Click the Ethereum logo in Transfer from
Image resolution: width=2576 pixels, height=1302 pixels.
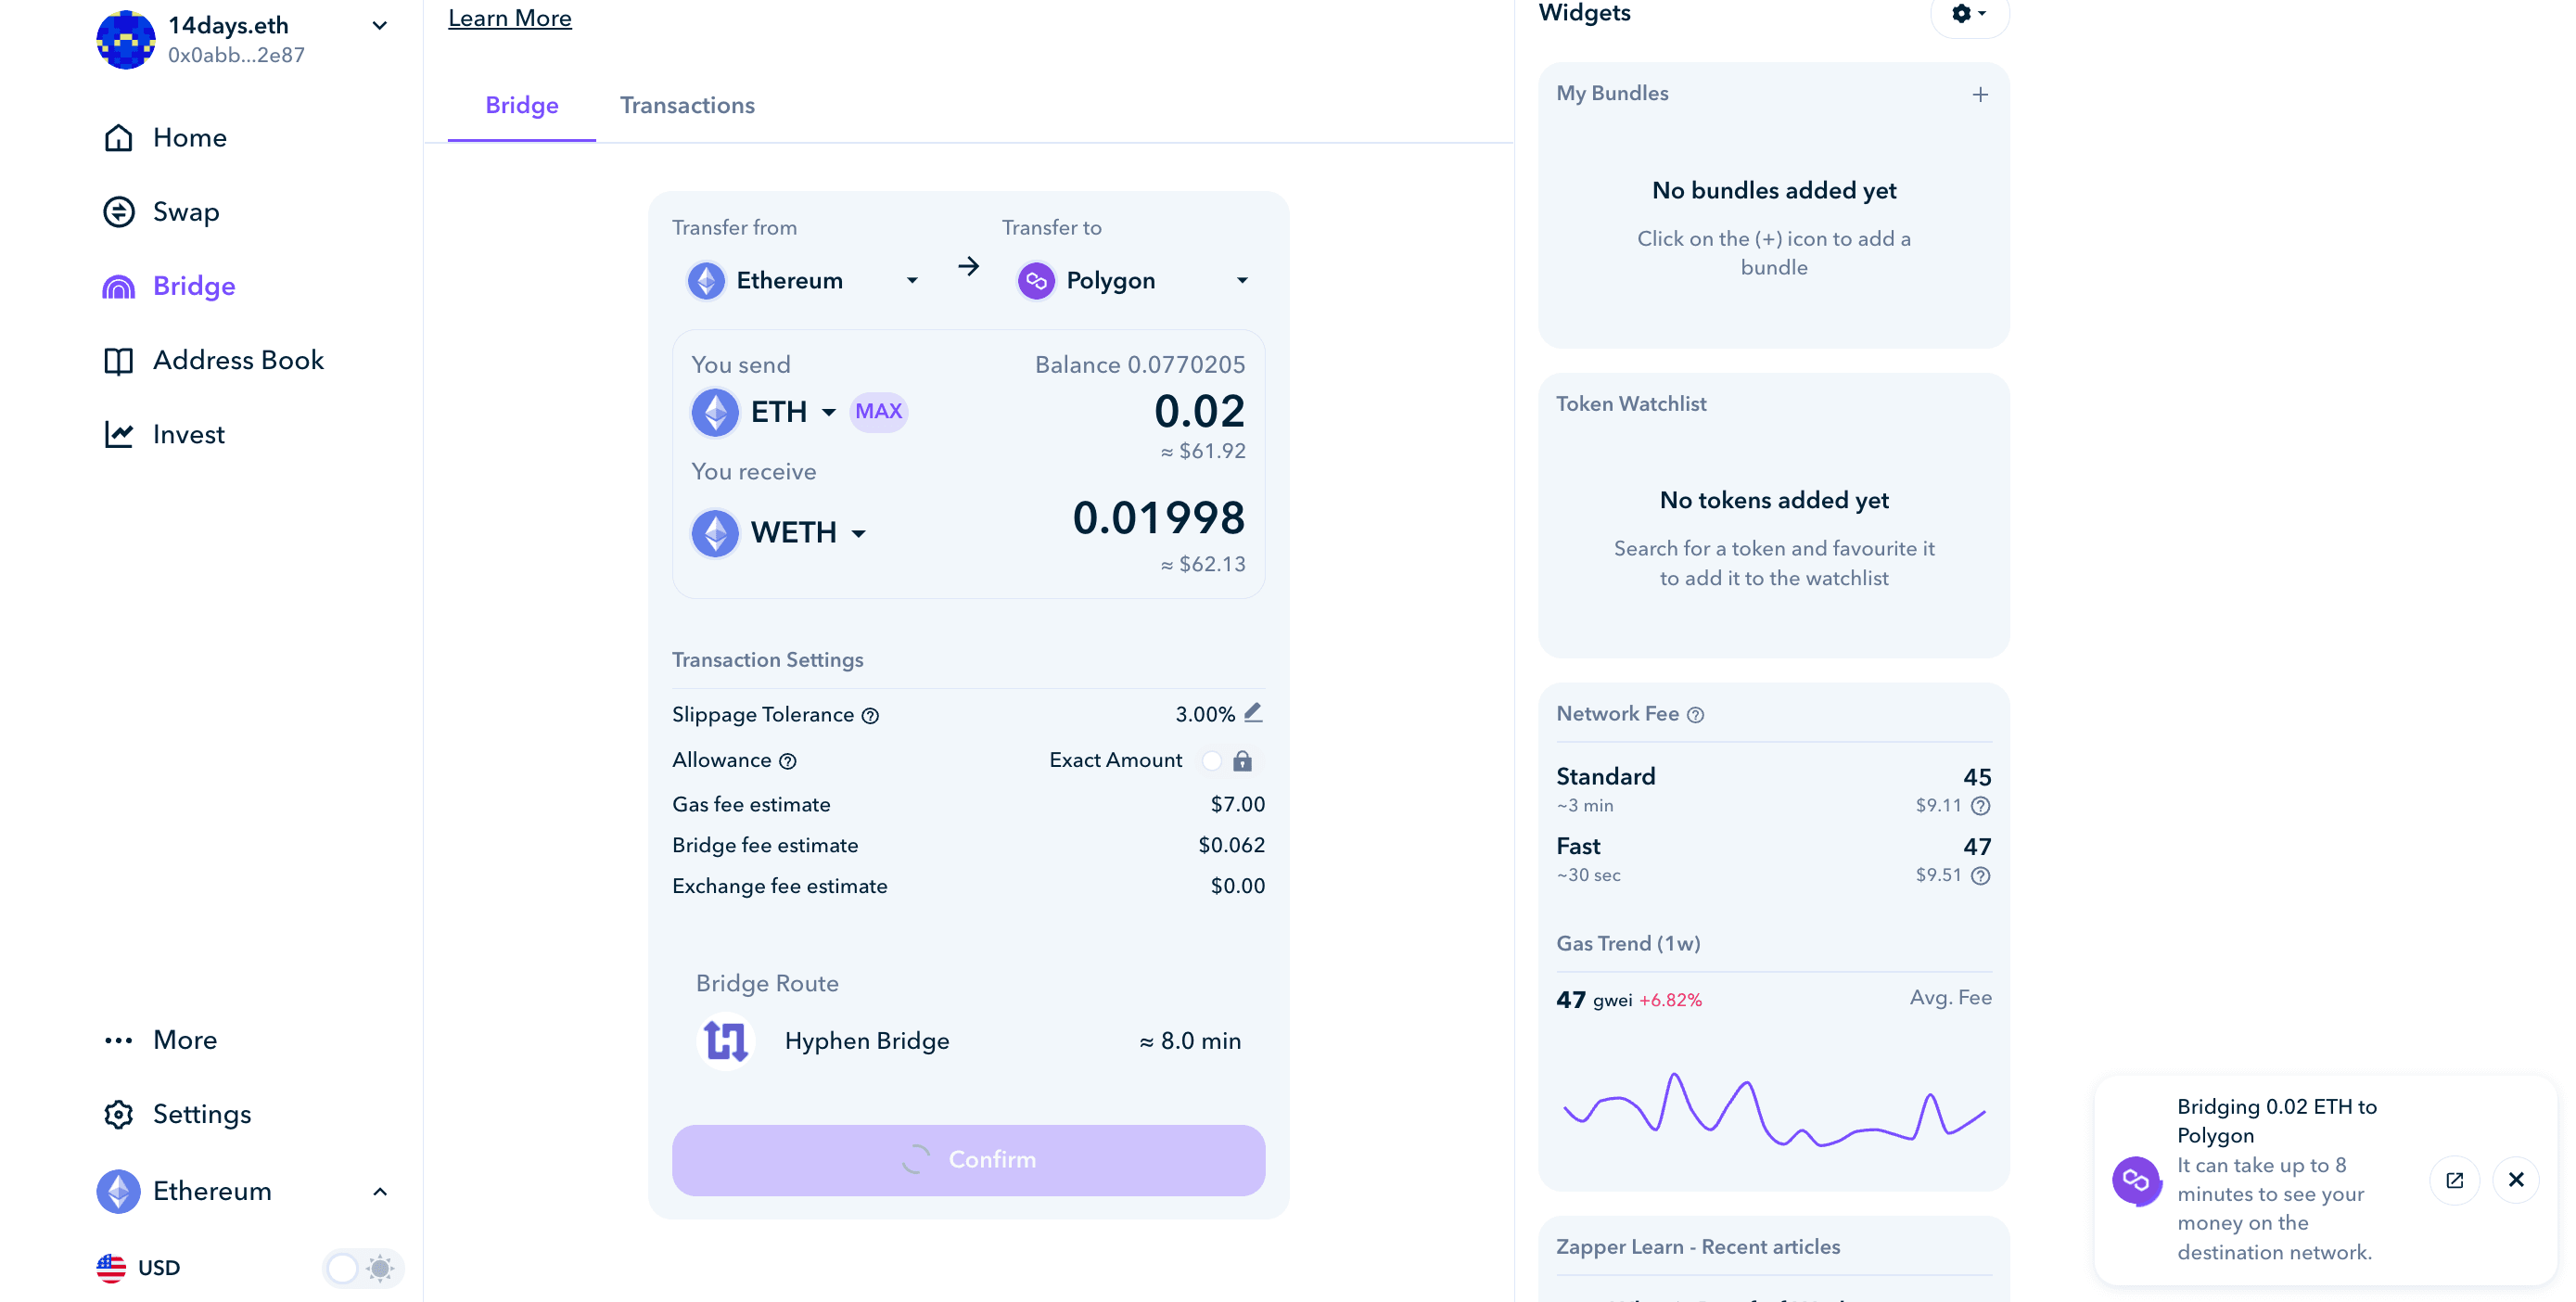coord(707,280)
